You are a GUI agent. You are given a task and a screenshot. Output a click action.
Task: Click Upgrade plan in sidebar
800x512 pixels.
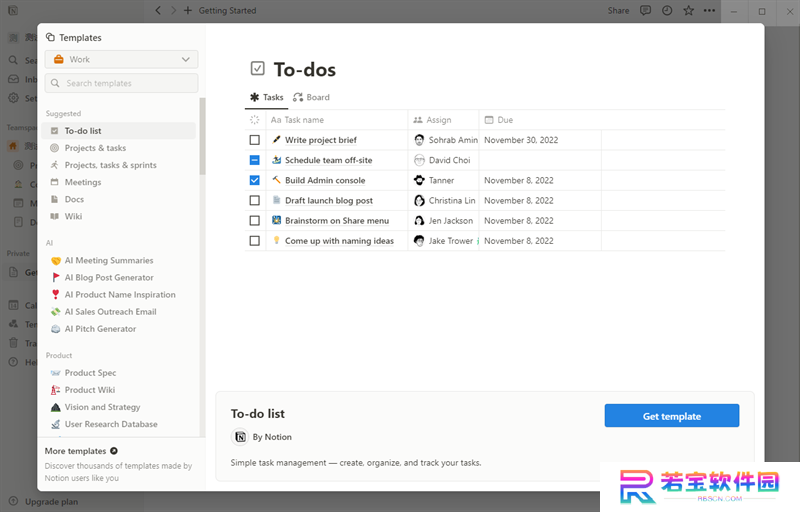pos(52,502)
